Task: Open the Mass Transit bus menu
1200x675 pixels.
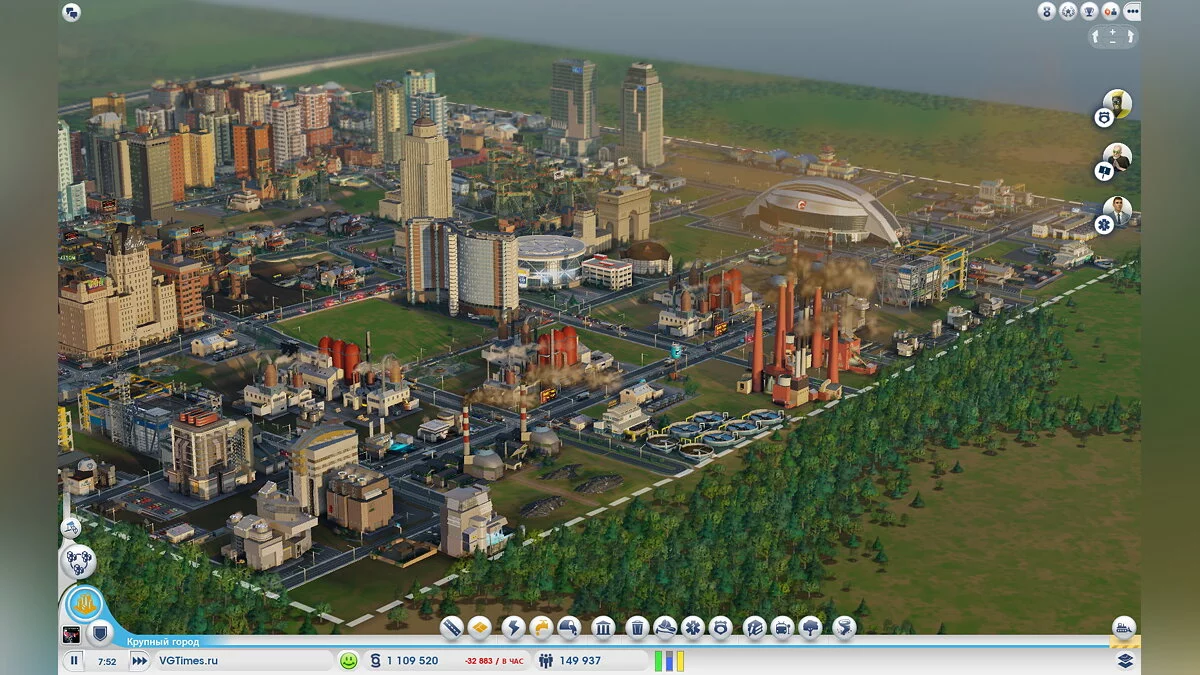Action: coord(782,628)
